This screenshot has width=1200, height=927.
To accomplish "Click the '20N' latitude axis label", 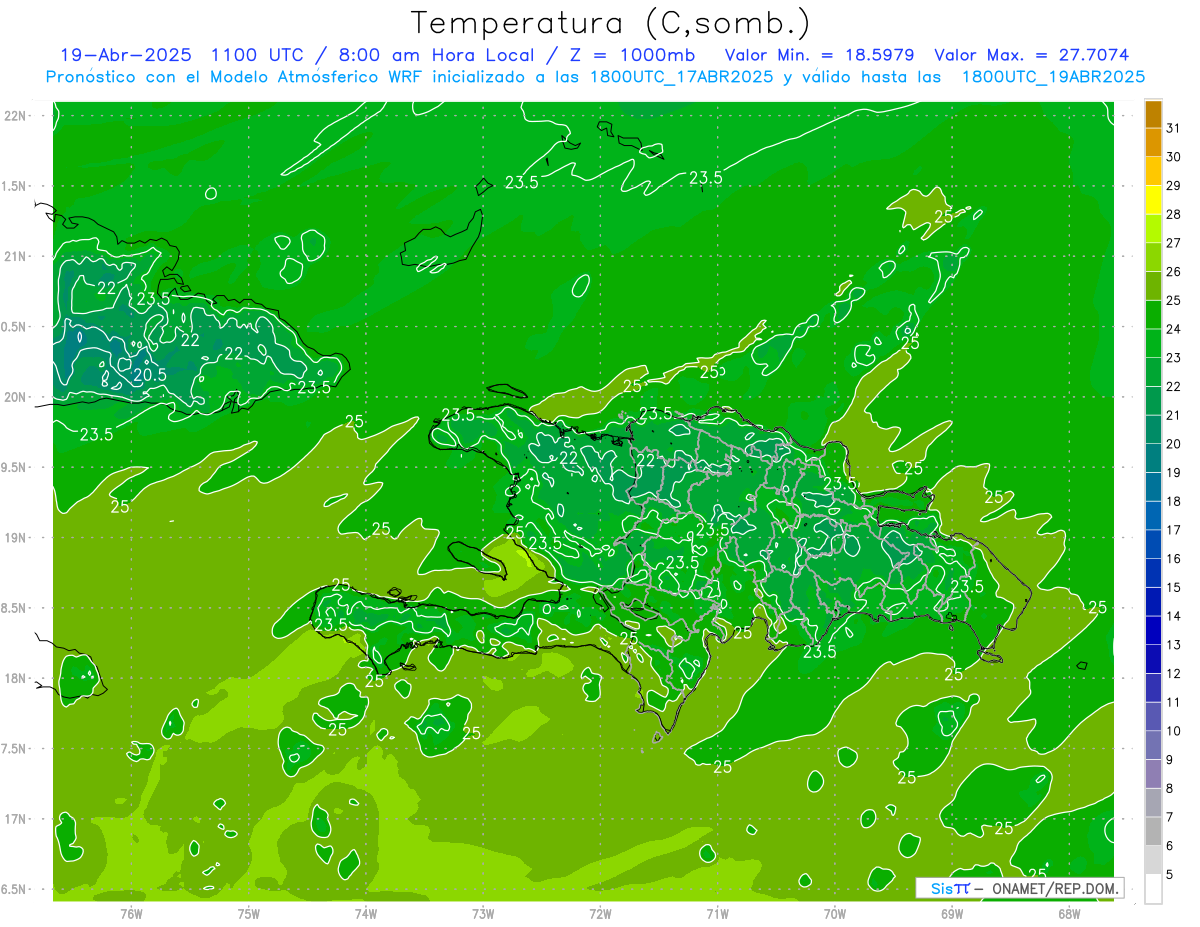I will coord(15,397).
